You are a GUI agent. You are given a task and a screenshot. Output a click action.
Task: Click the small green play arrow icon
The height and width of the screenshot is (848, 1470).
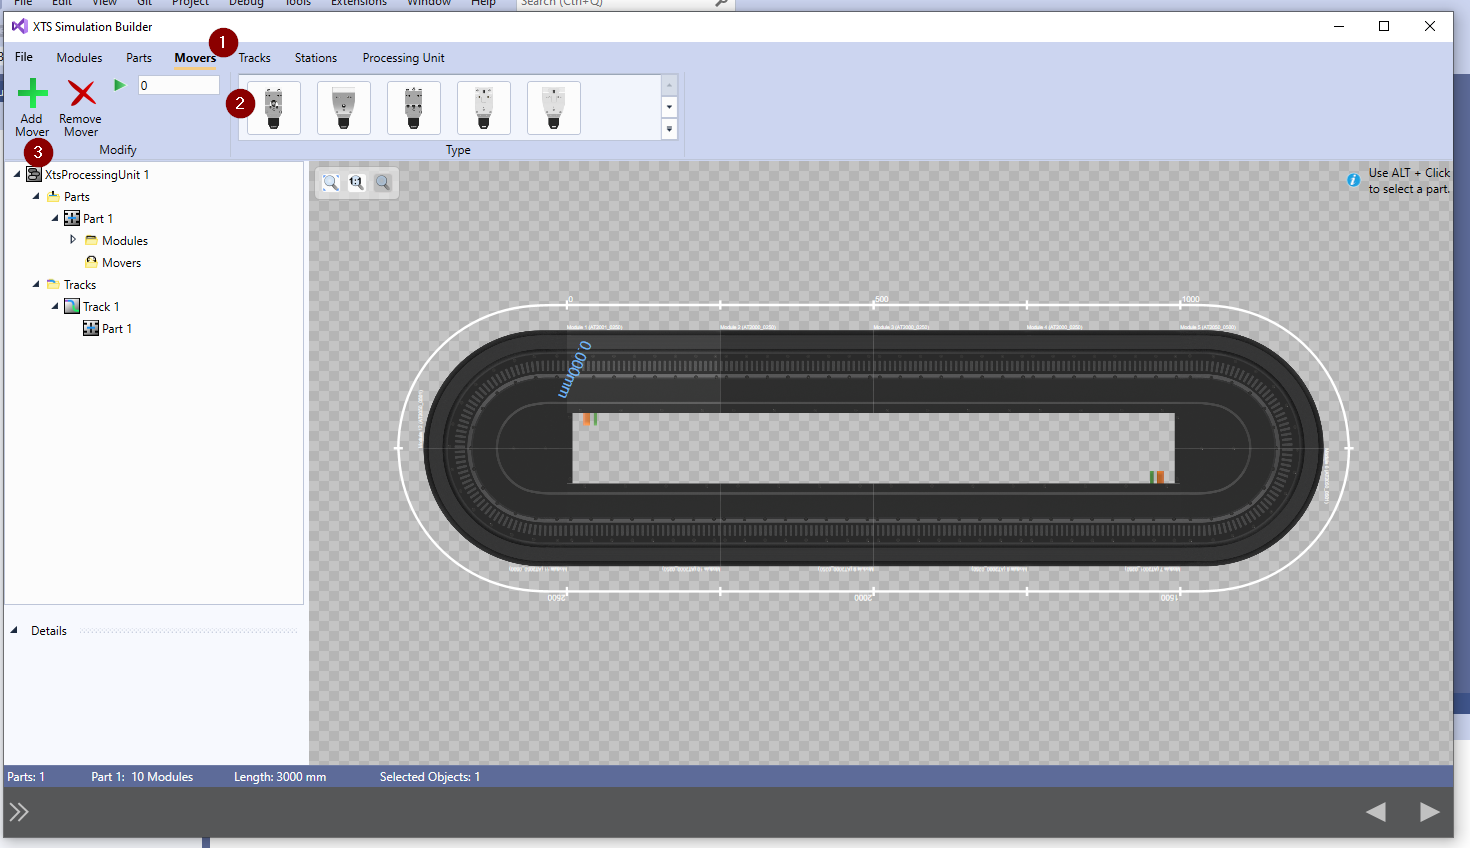[x=119, y=85]
